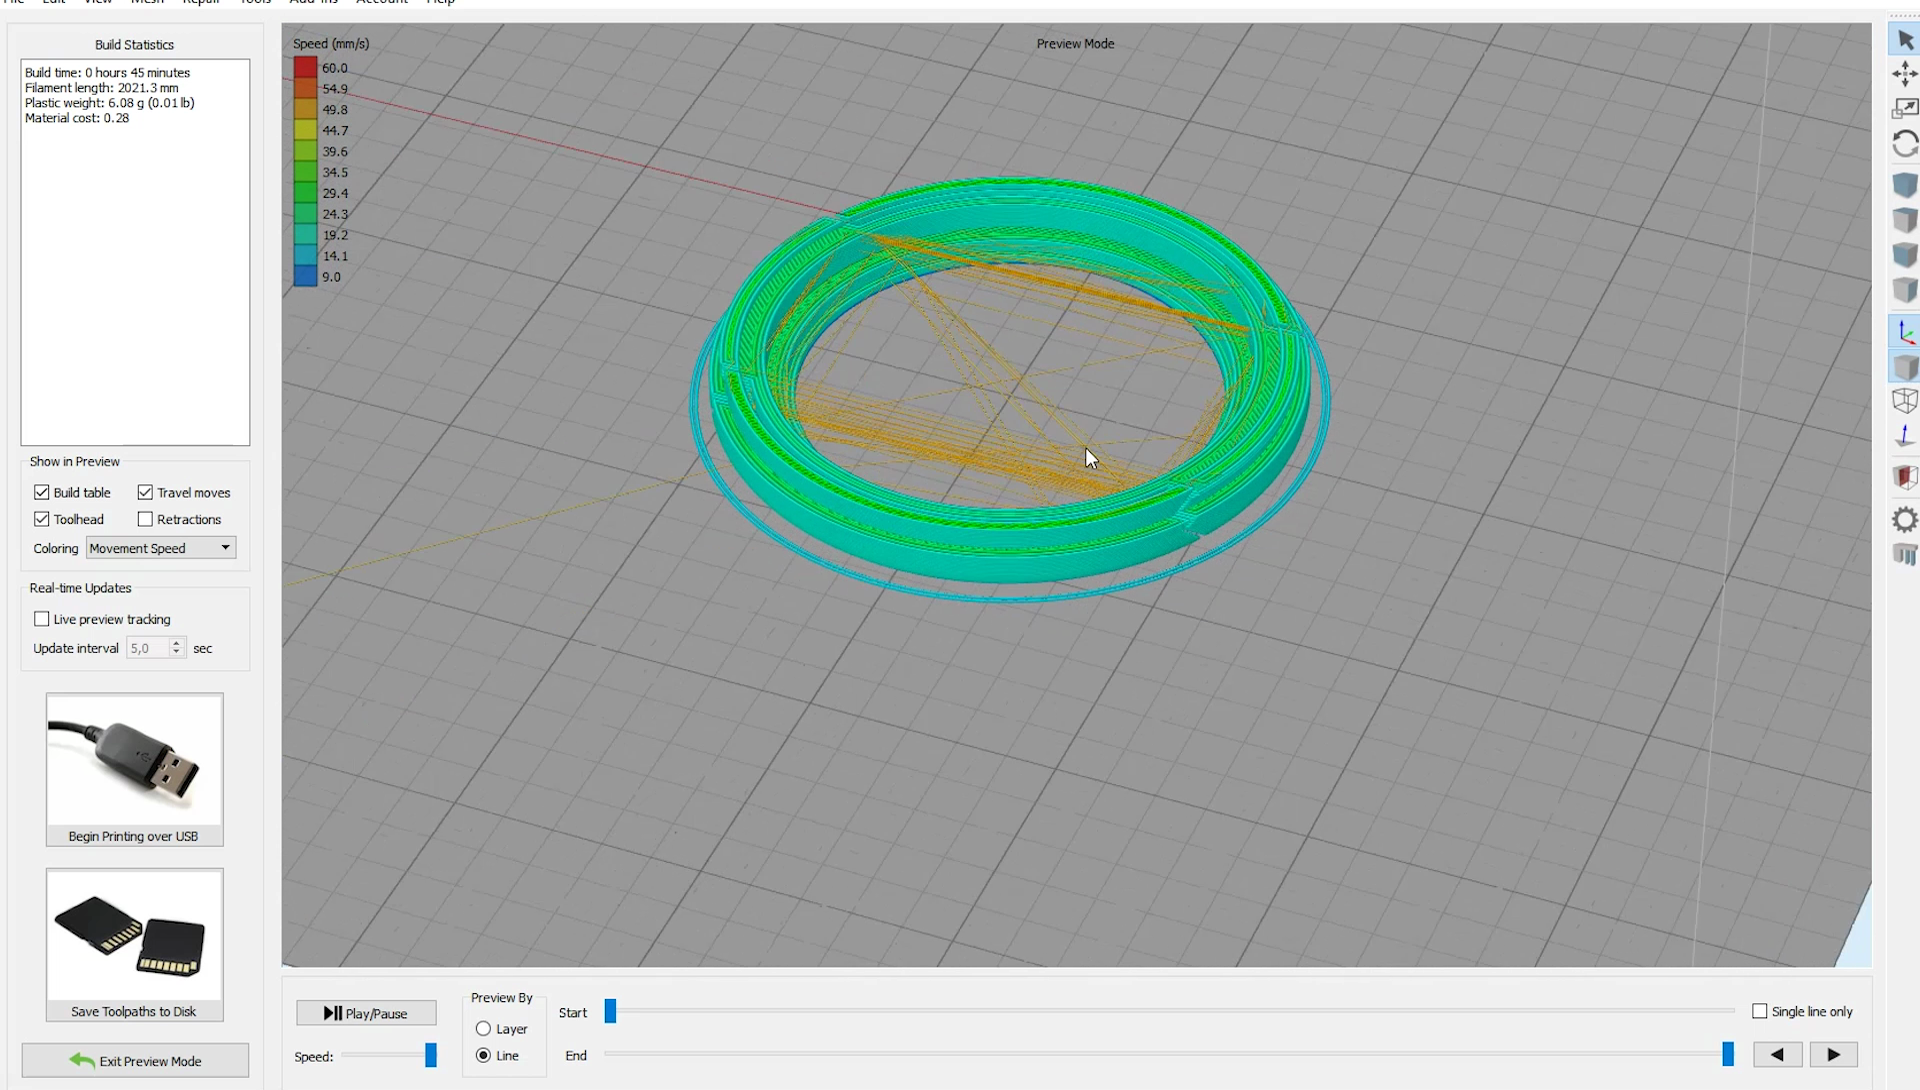Image resolution: width=1920 pixels, height=1090 pixels.
Task: Click the Real-time Updates group label
Action: click(80, 588)
